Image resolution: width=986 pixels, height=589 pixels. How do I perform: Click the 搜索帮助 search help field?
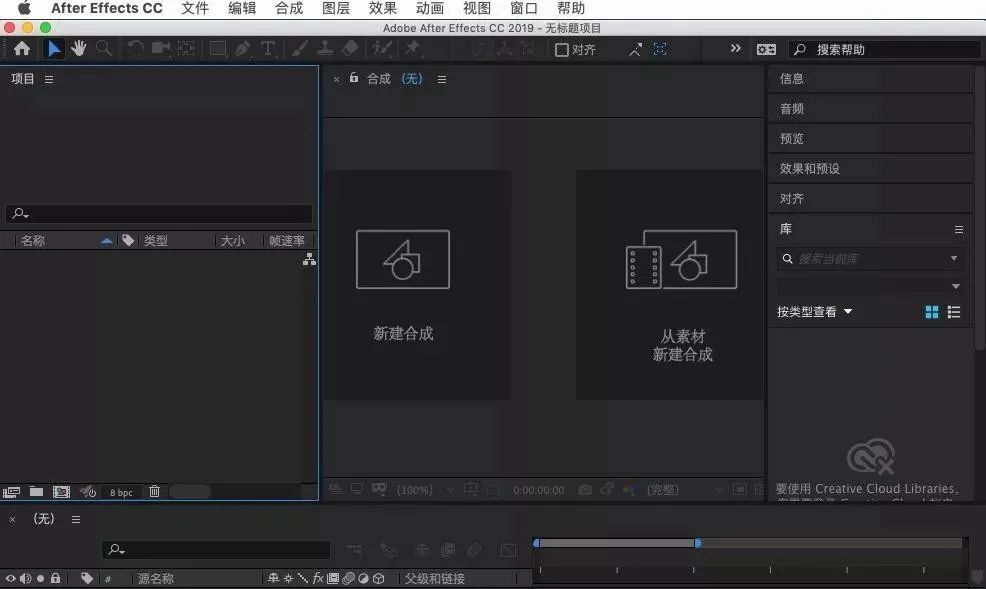click(885, 50)
